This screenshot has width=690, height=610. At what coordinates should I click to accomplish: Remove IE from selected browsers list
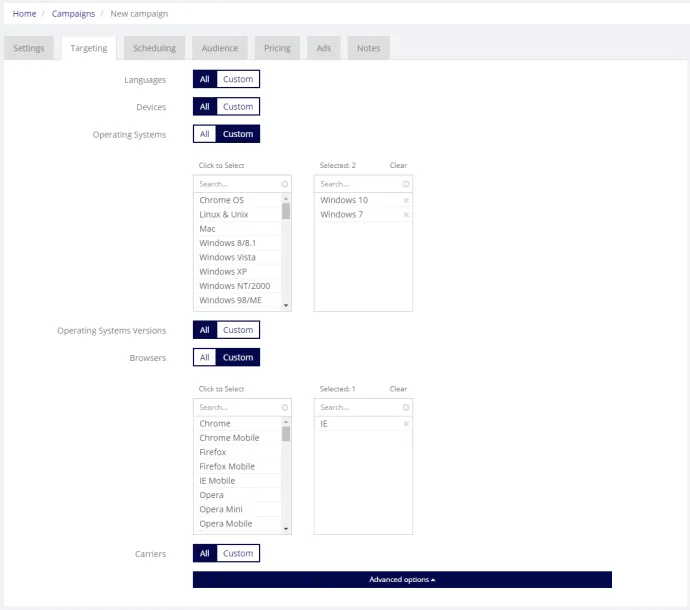tap(406, 424)
